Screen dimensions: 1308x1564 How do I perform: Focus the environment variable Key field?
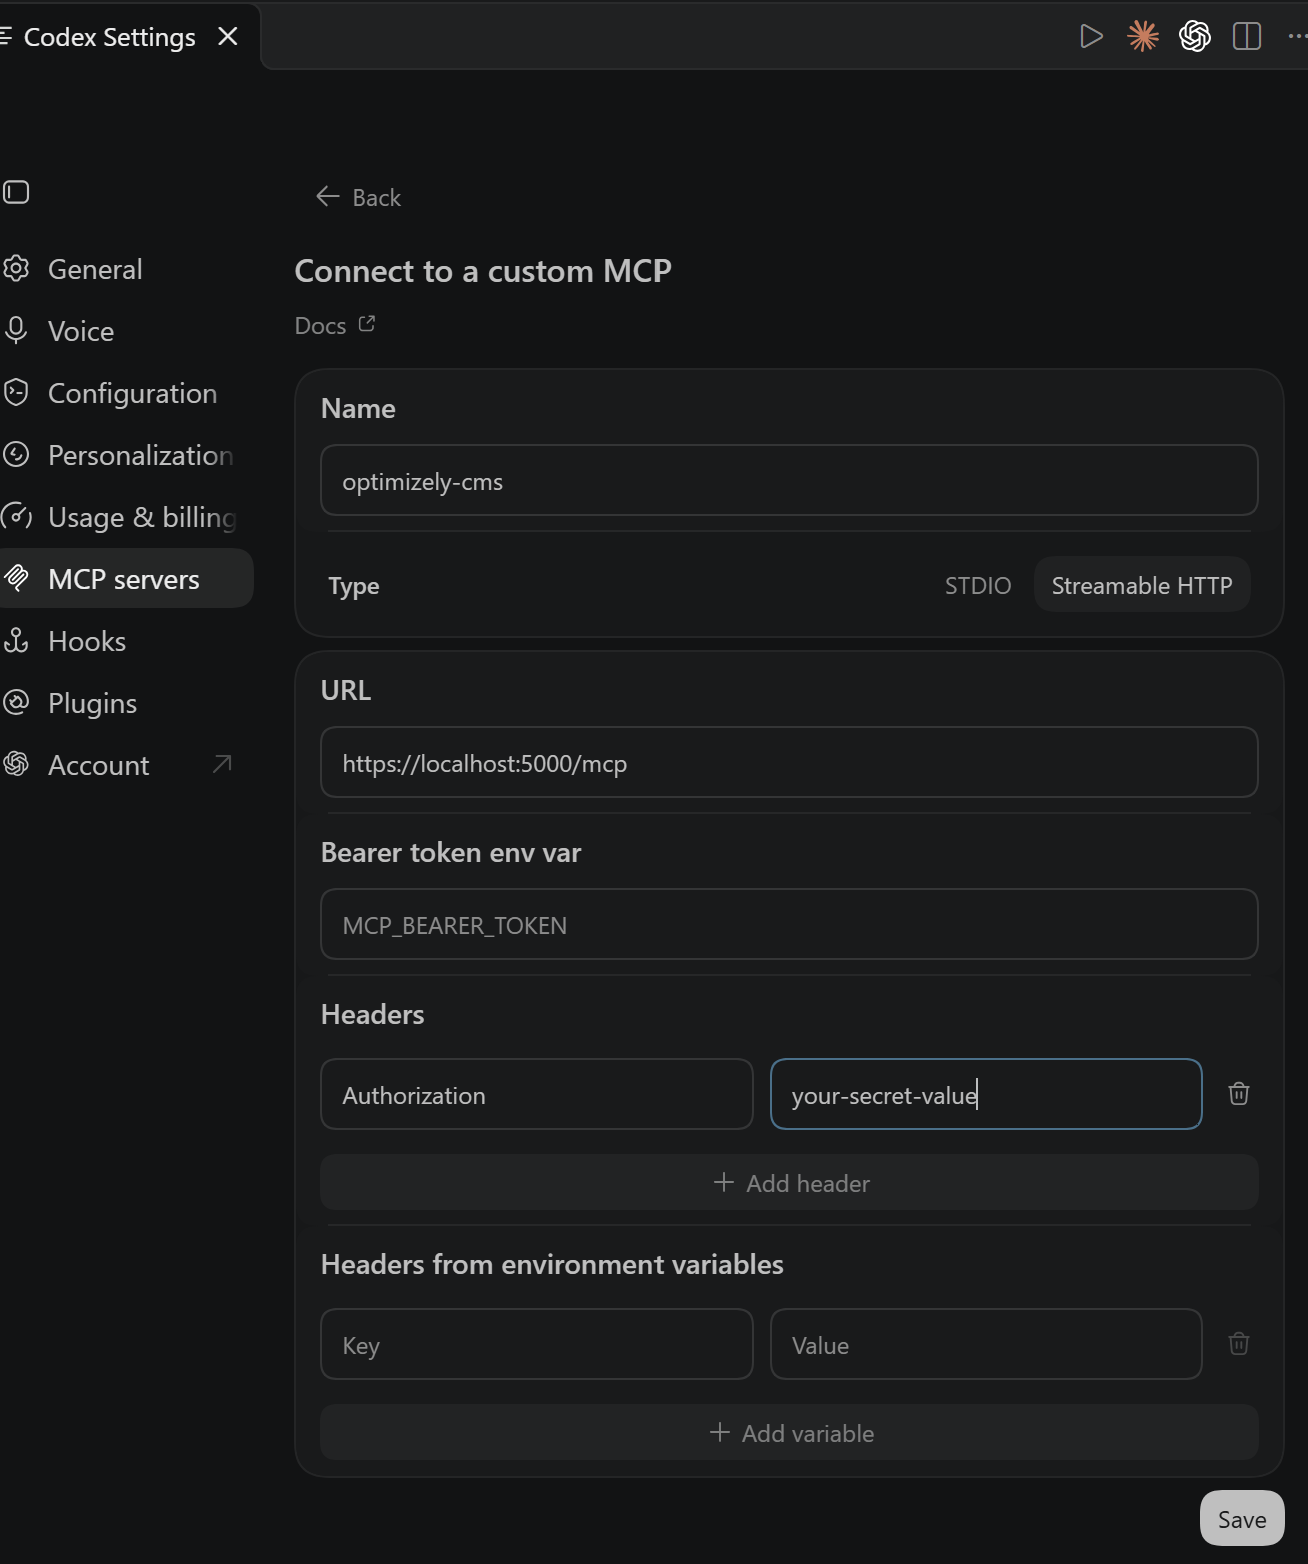coord(537,1344)
